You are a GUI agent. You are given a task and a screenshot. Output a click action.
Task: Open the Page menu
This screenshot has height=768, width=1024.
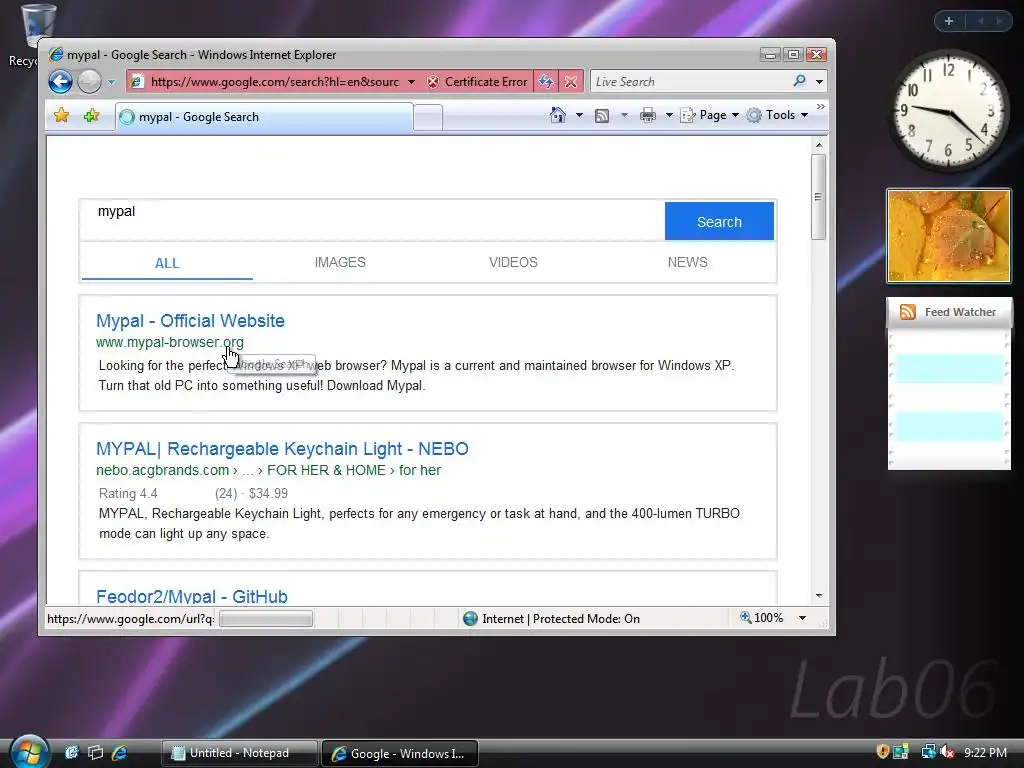tap(710, 115)
